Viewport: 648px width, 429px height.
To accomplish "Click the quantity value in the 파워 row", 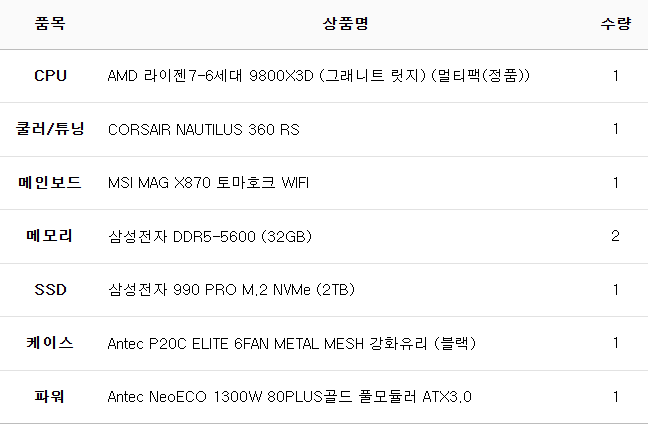I will tap(615, 397).
